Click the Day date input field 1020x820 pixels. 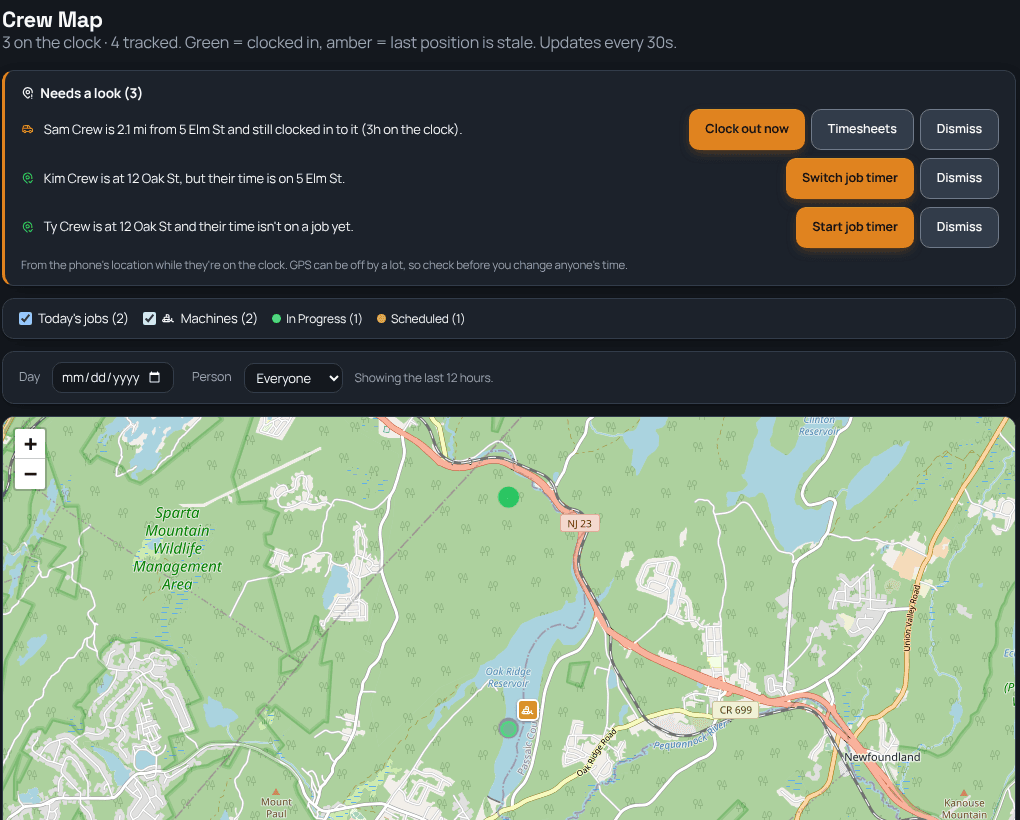click(113, 377)
